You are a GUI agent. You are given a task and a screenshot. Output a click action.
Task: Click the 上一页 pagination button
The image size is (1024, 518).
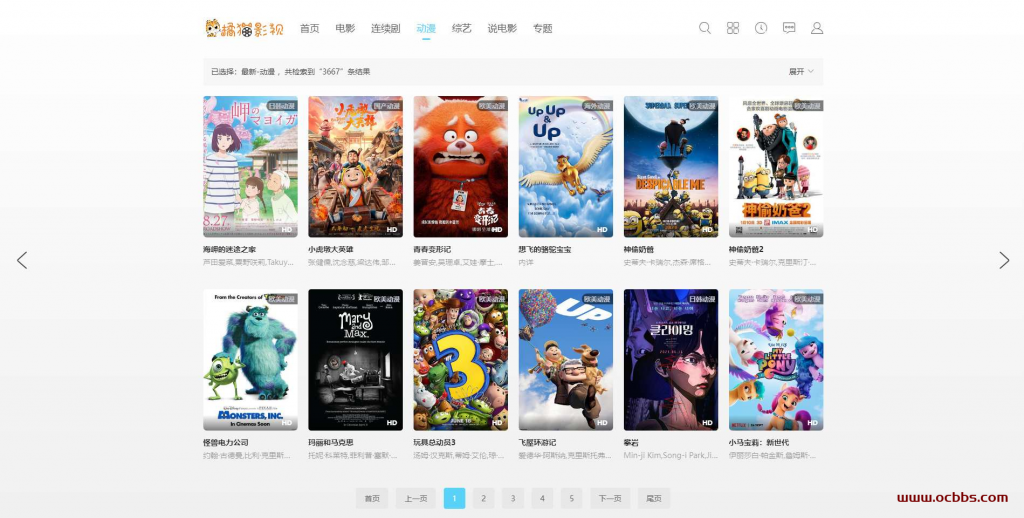pyautogui.click(x=415, y=498)
